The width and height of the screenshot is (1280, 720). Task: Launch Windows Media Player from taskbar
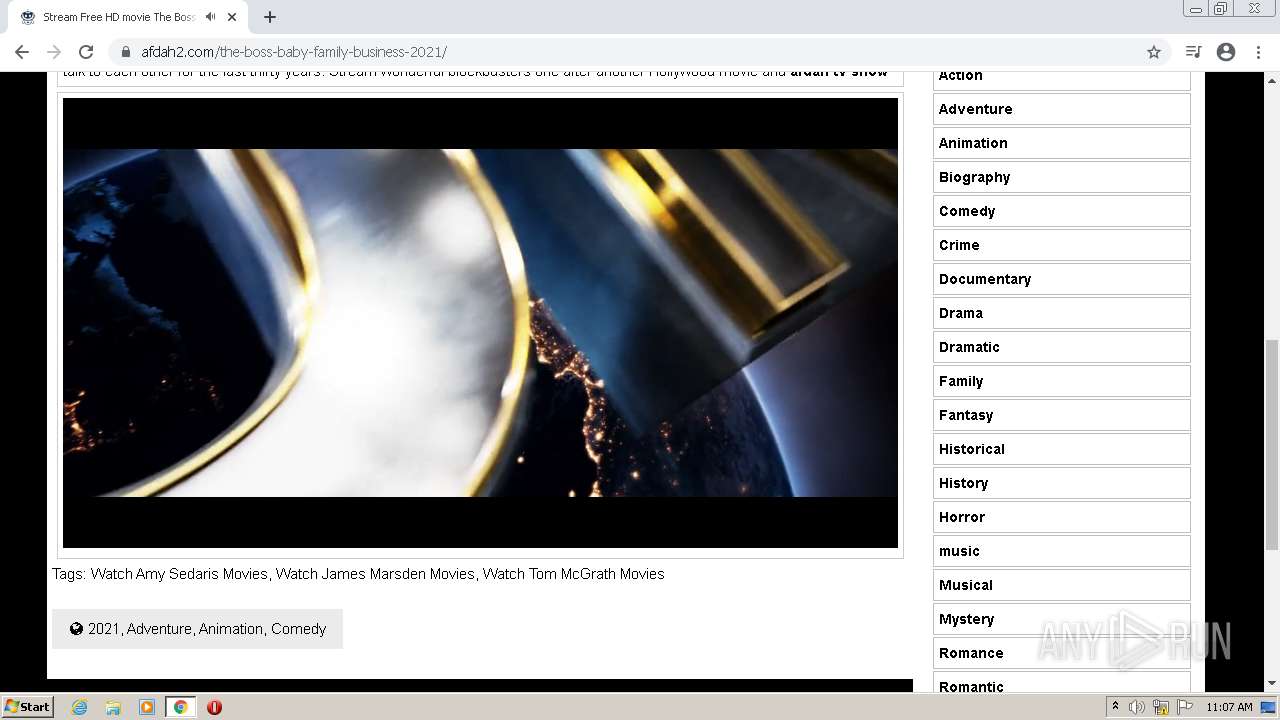point(147,707)
